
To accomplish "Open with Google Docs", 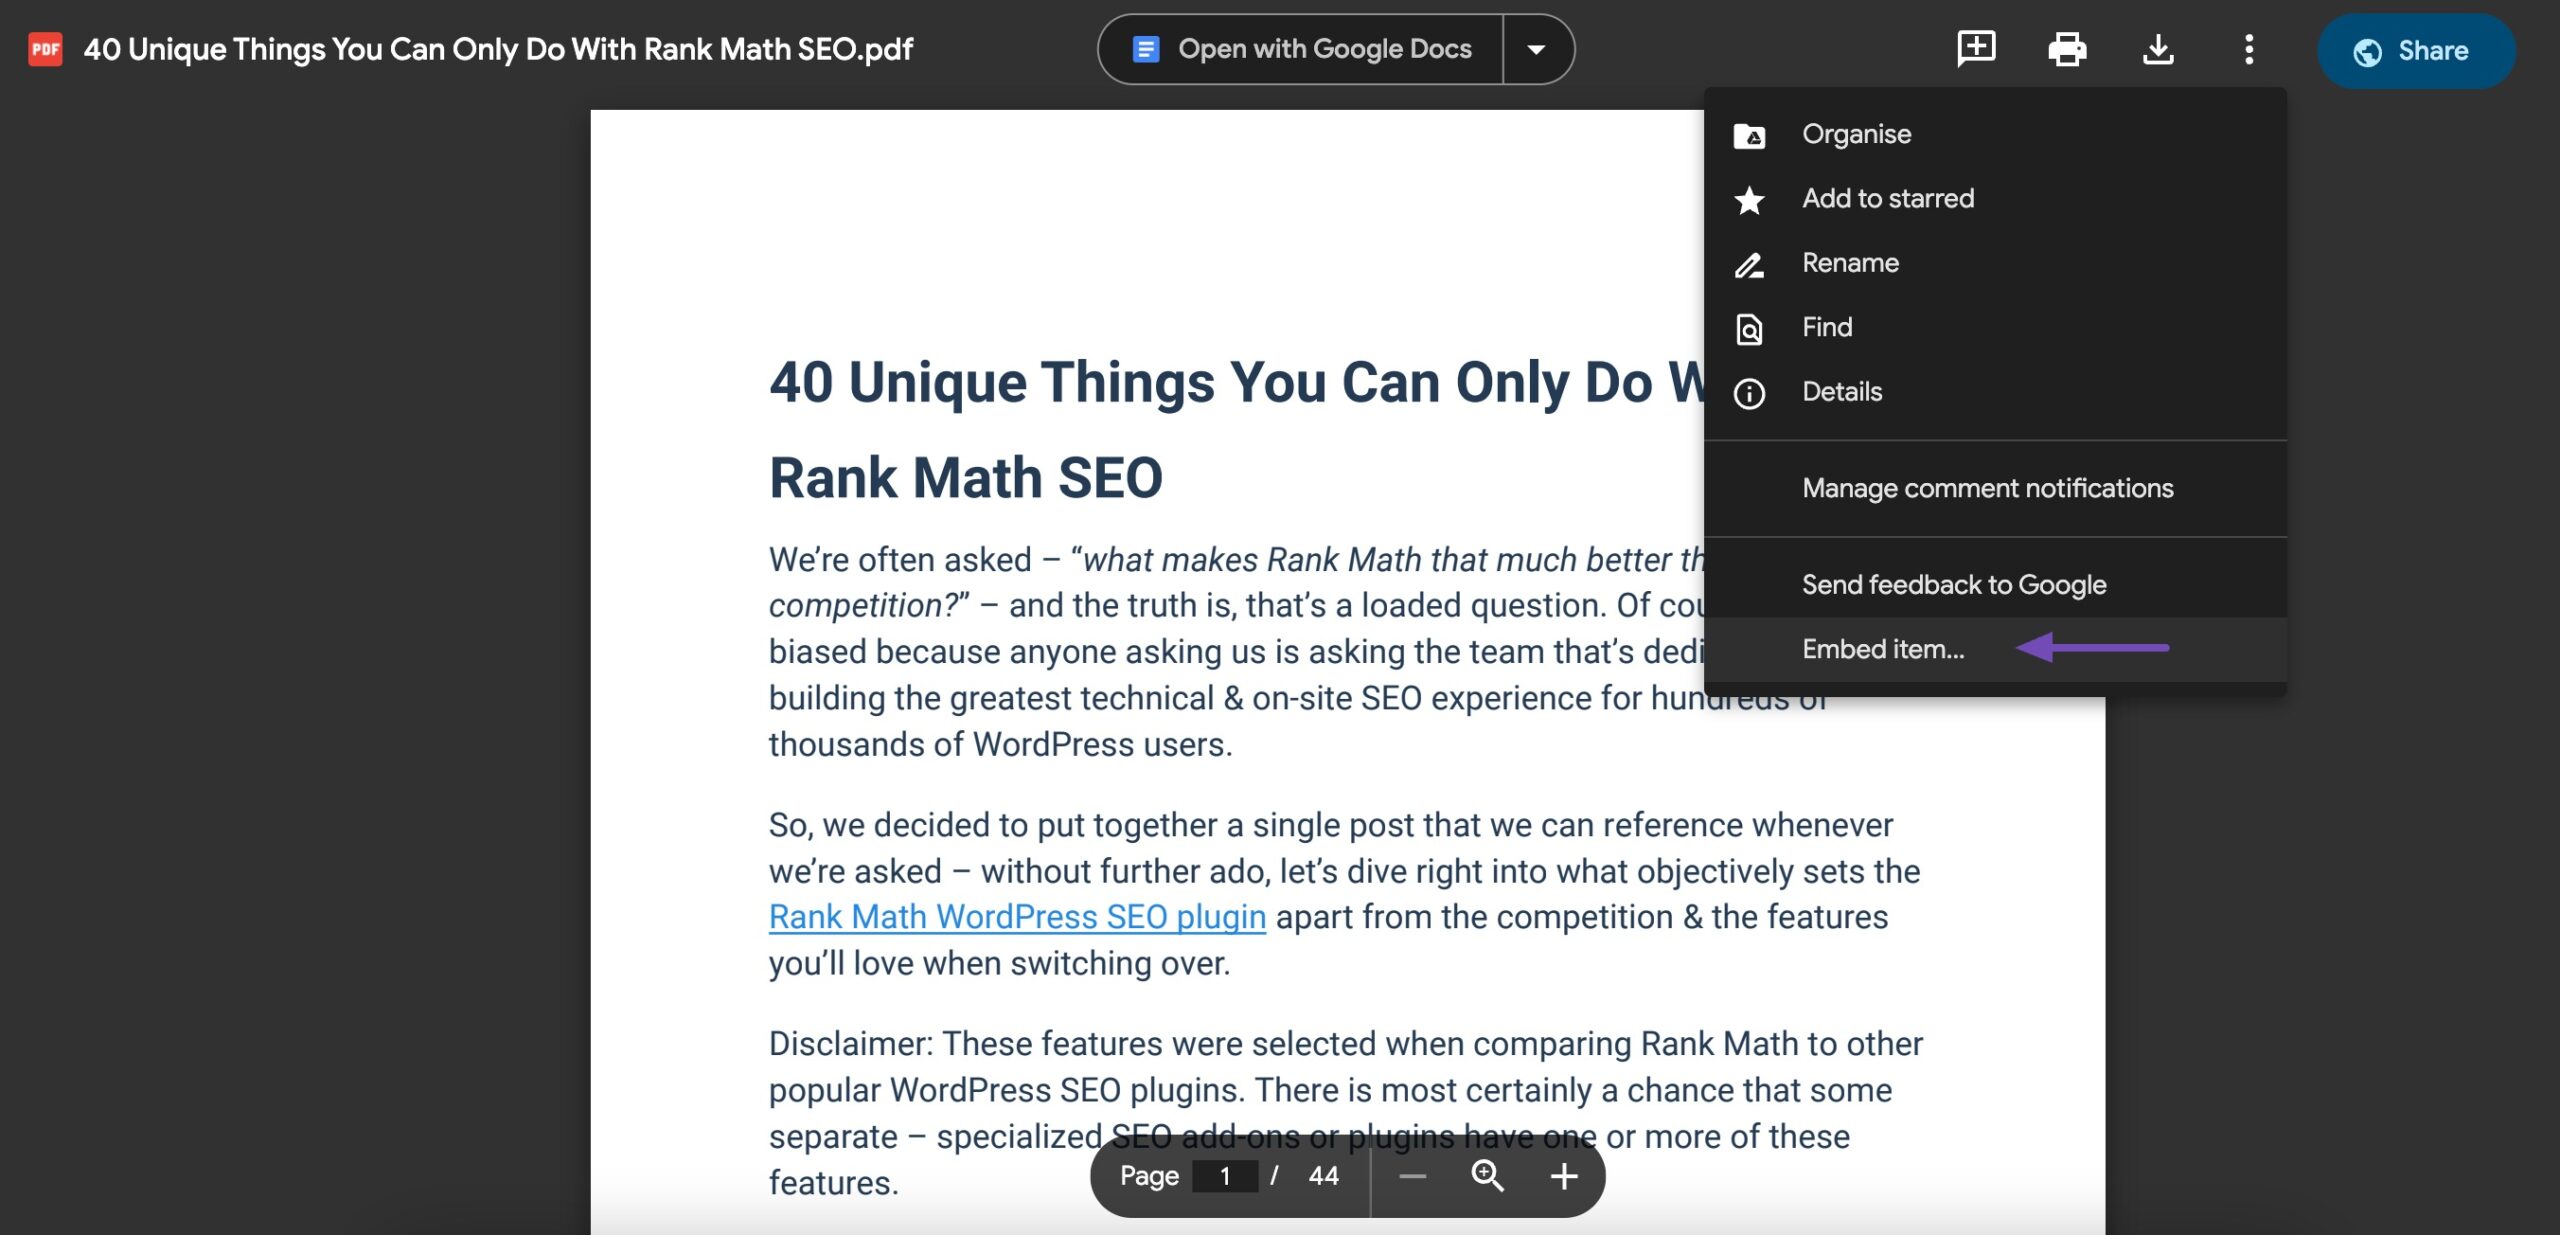I will click(x=1301, y=49).
